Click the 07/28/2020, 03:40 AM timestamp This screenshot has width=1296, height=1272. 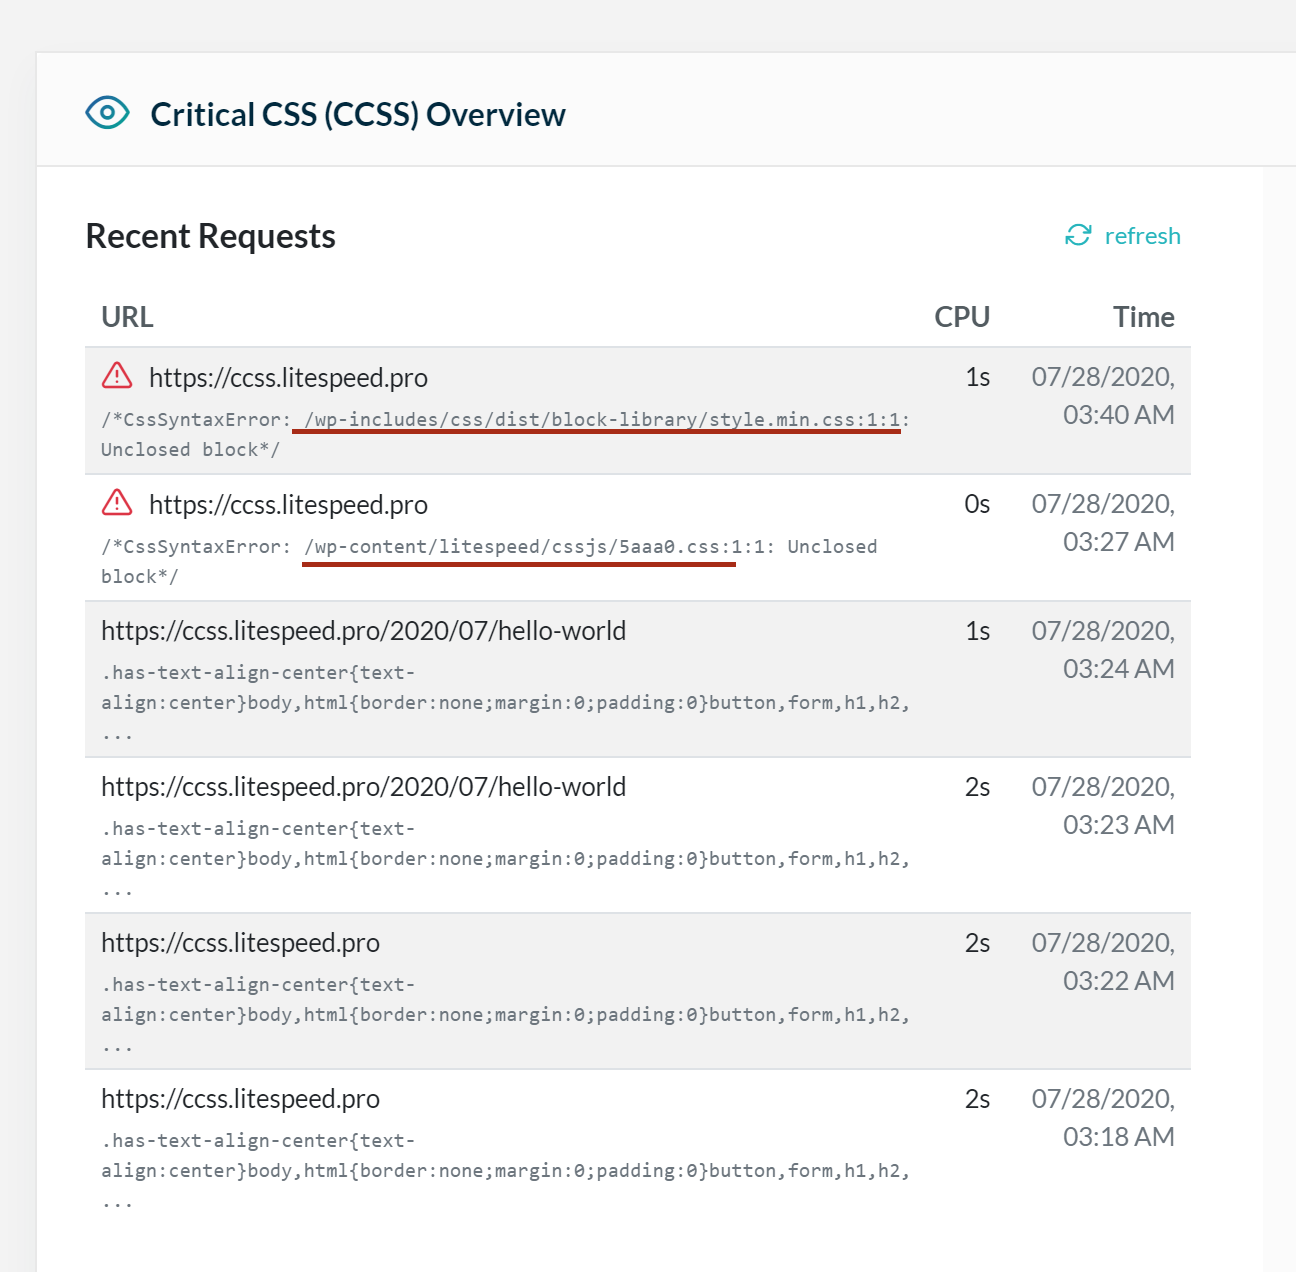(x=1103, y=396)
